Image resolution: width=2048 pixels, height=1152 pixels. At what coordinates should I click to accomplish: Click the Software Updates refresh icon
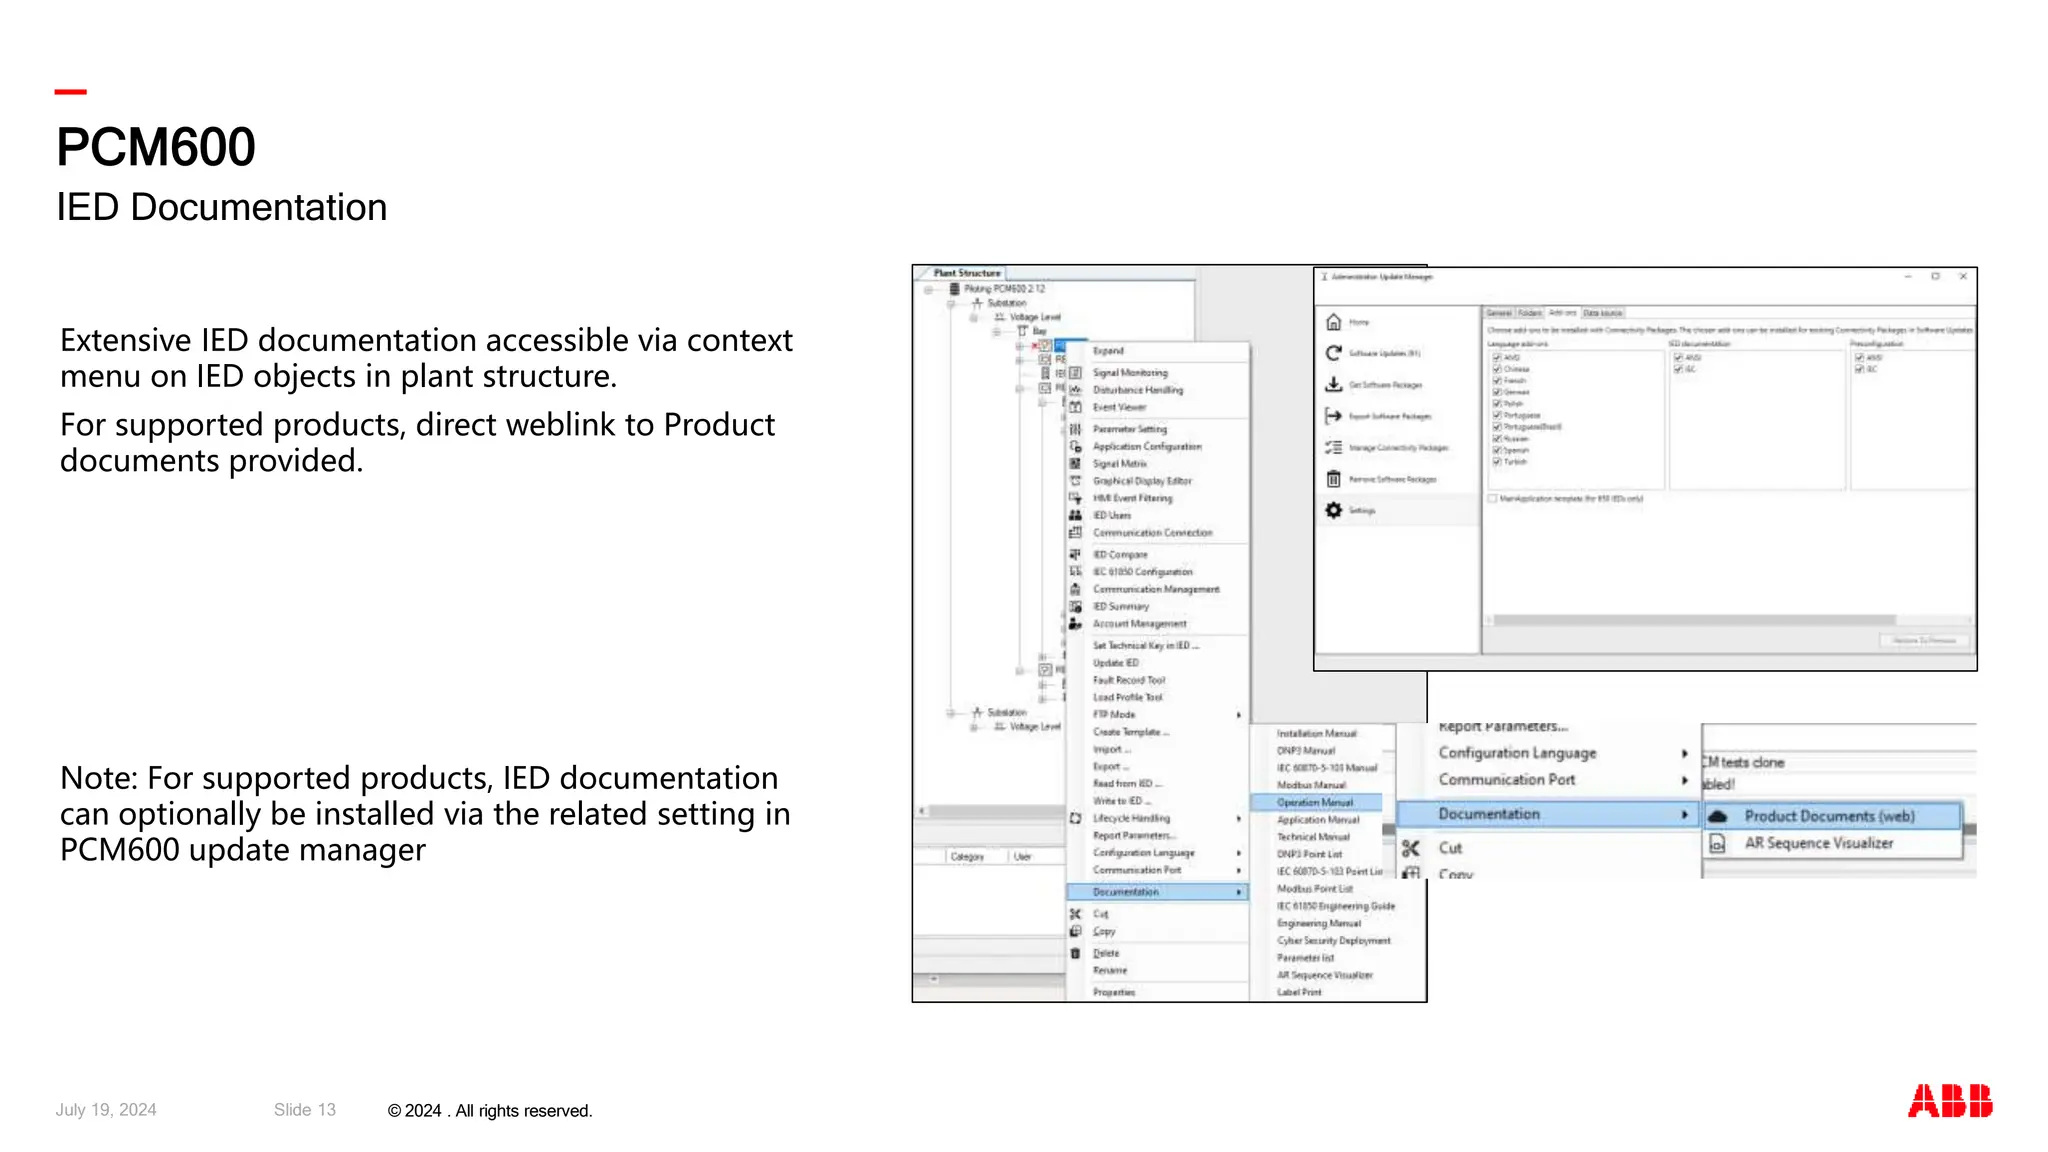1333,353
